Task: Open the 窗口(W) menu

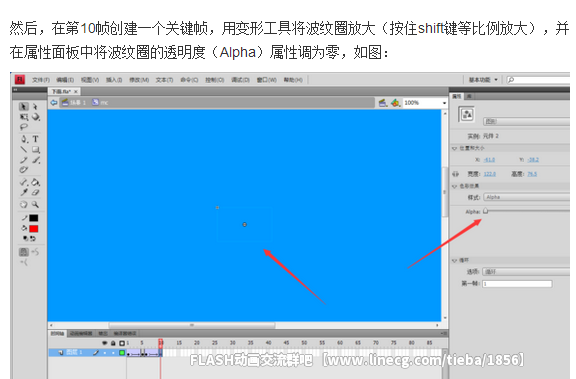Action: (x=266, y=80)
